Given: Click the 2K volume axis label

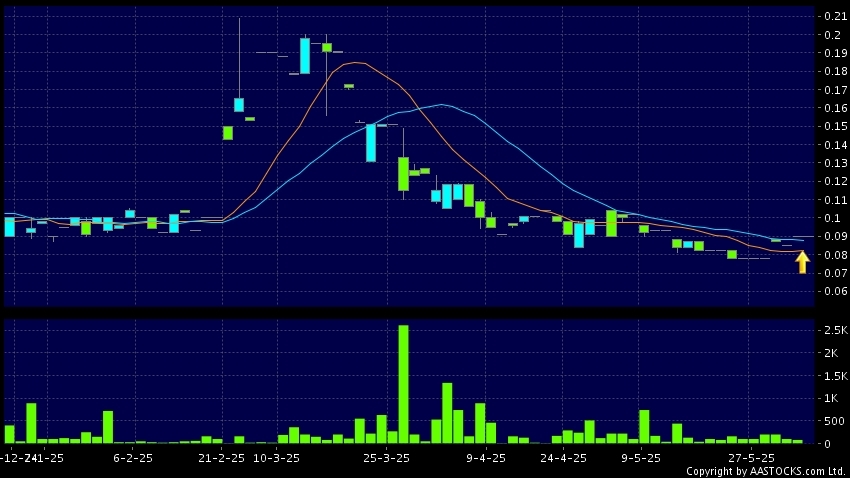Looking at the screenshot, I should click(x=831, y=353).
